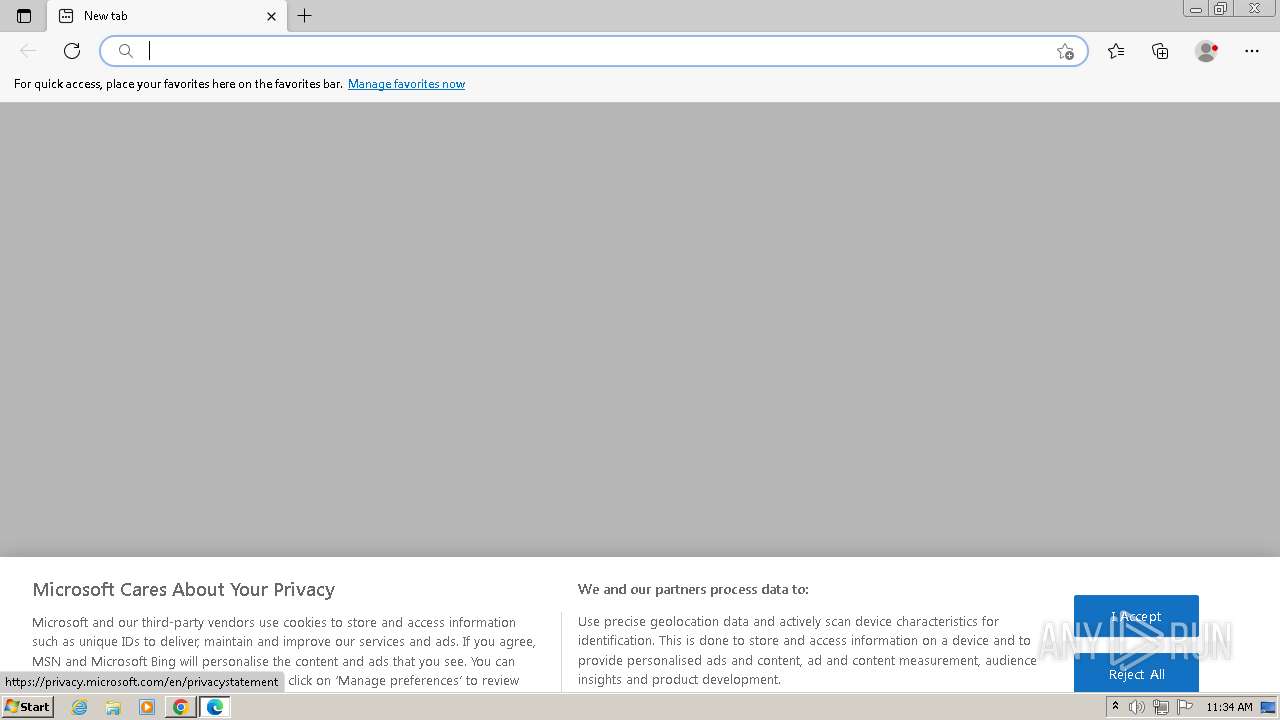1280x720 pixels.
Task: Open the Windows Start menu
Action: point(28,707)
